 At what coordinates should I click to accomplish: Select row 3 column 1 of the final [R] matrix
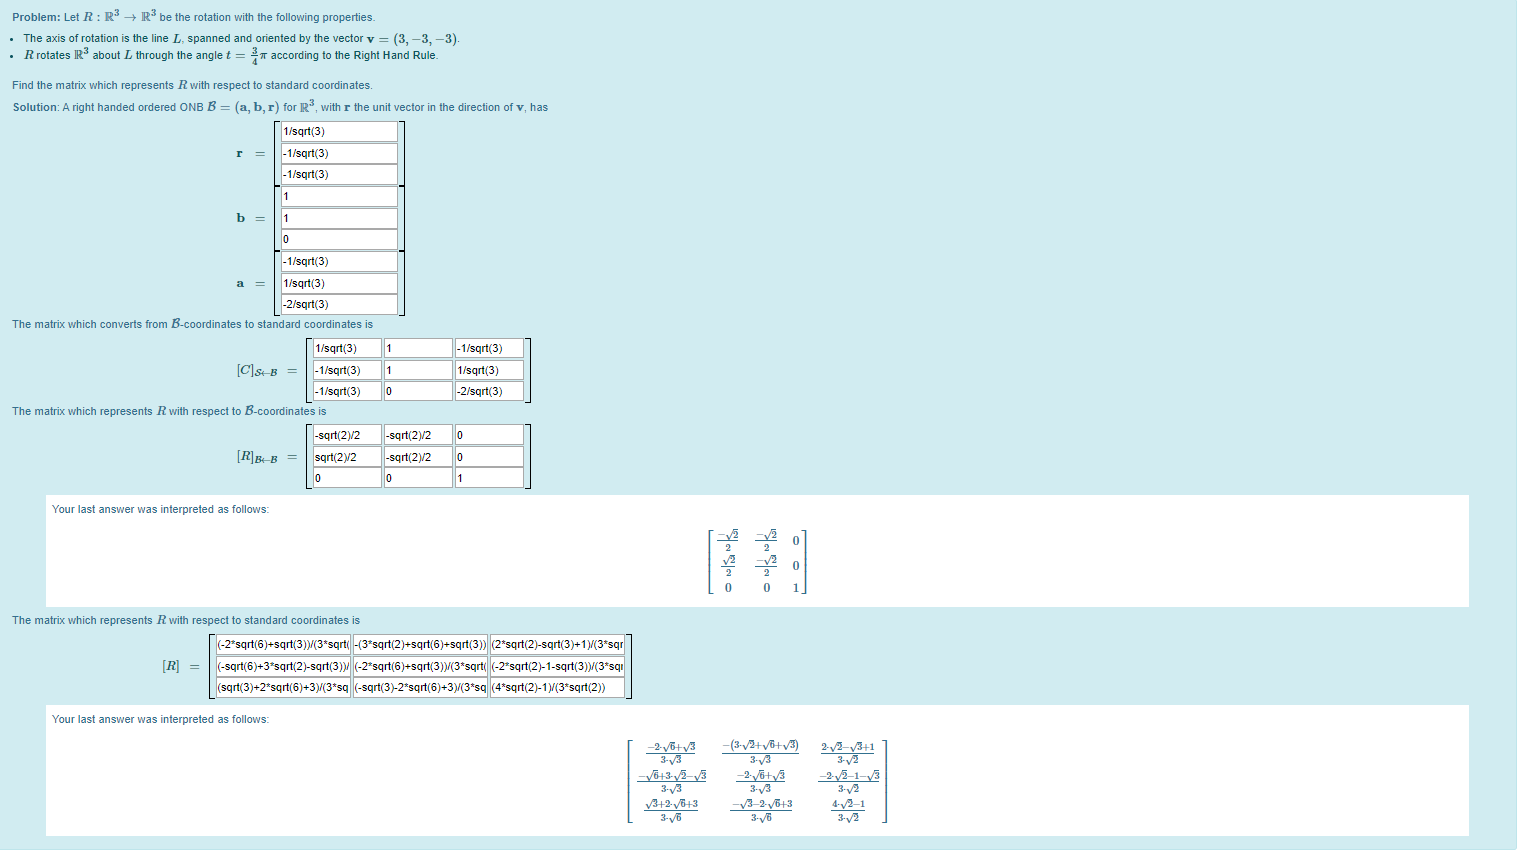point(283,687)
